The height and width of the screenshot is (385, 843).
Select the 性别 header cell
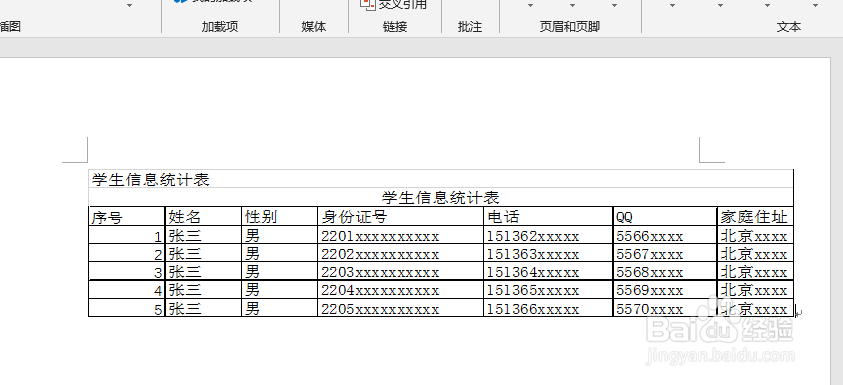pyautogui.click(x=280, y=216)
